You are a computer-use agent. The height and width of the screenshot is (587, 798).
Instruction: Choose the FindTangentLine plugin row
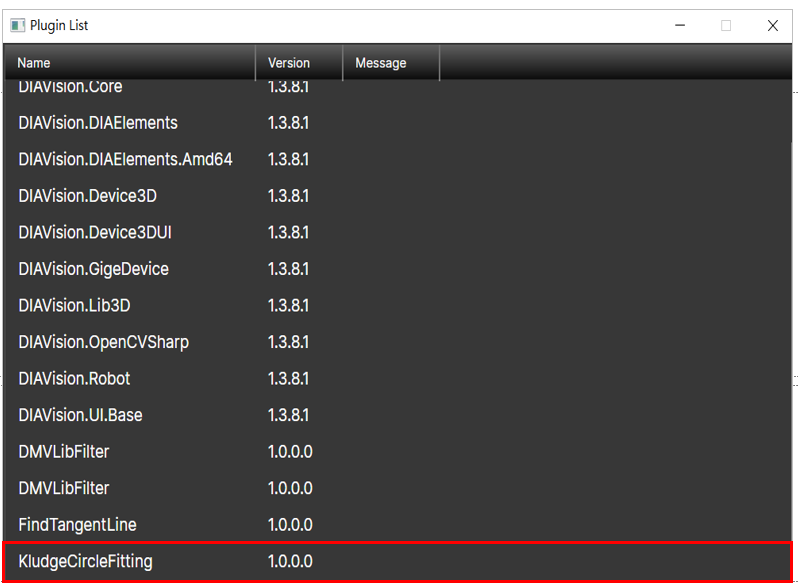pos(77,525)
